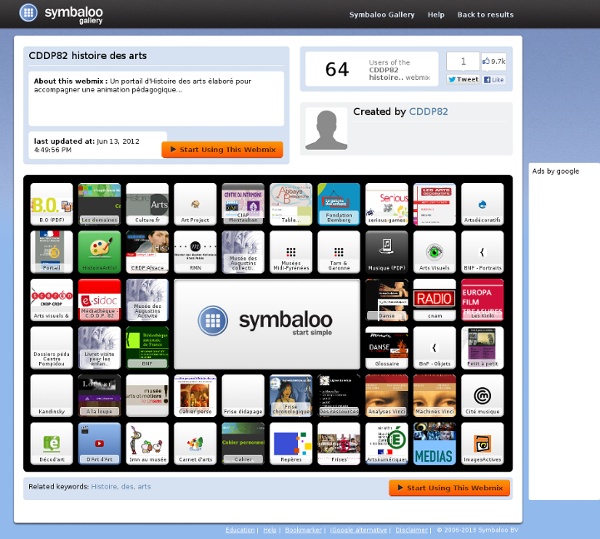The width and height of the screenshot is (600, 539).
Task: Open the Bookmarker footer link
Action: coord(303,530)
